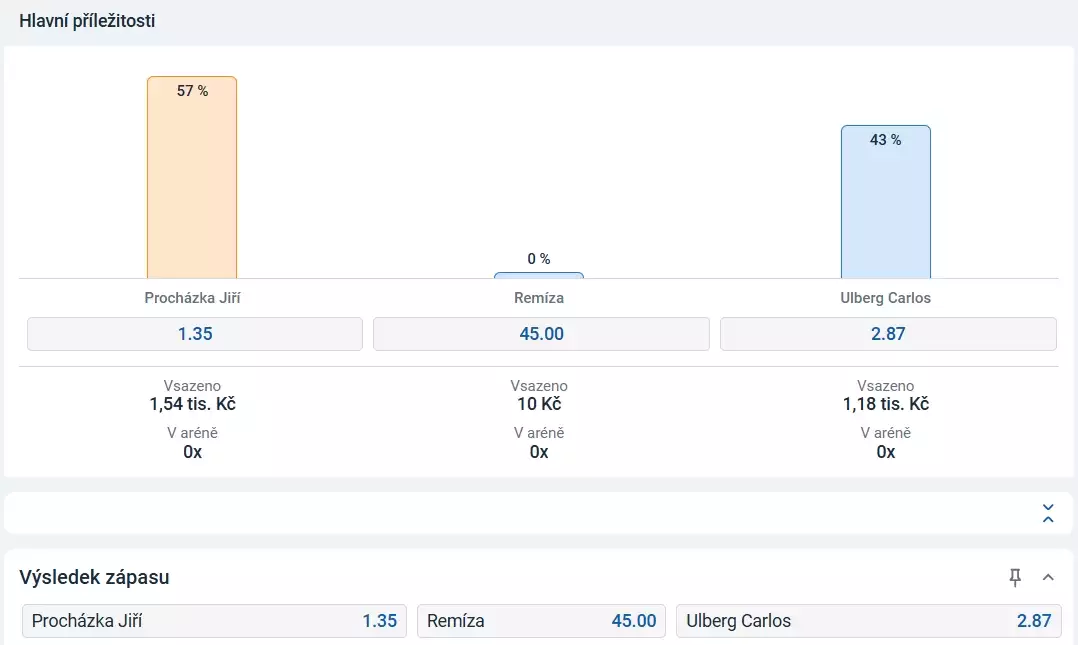
Task: Click the blue 43 % bar
Action: coord(885,202)
